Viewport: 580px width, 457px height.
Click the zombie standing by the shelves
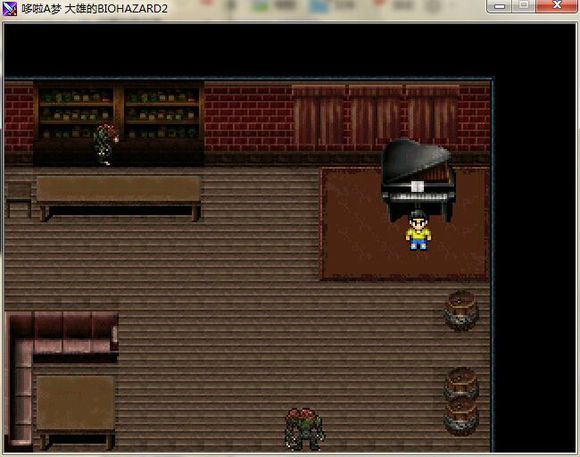point(105,144)
